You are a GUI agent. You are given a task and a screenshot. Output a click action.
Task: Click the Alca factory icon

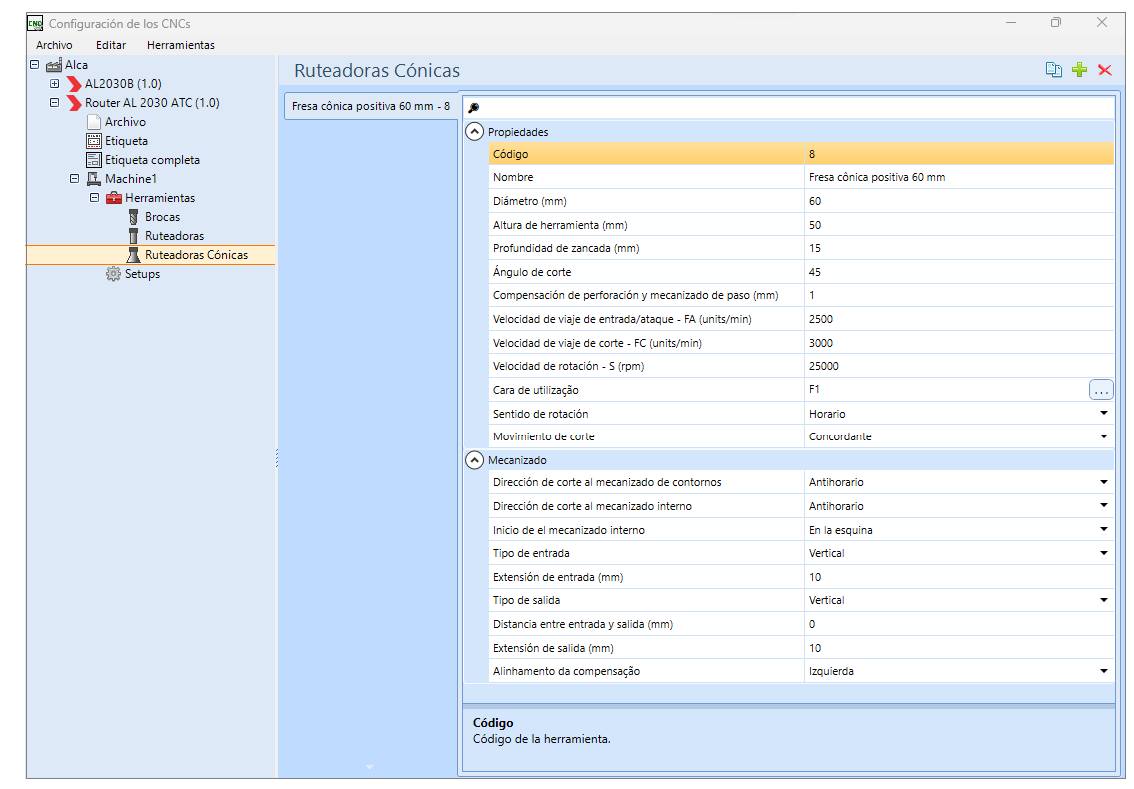(54, 65)
